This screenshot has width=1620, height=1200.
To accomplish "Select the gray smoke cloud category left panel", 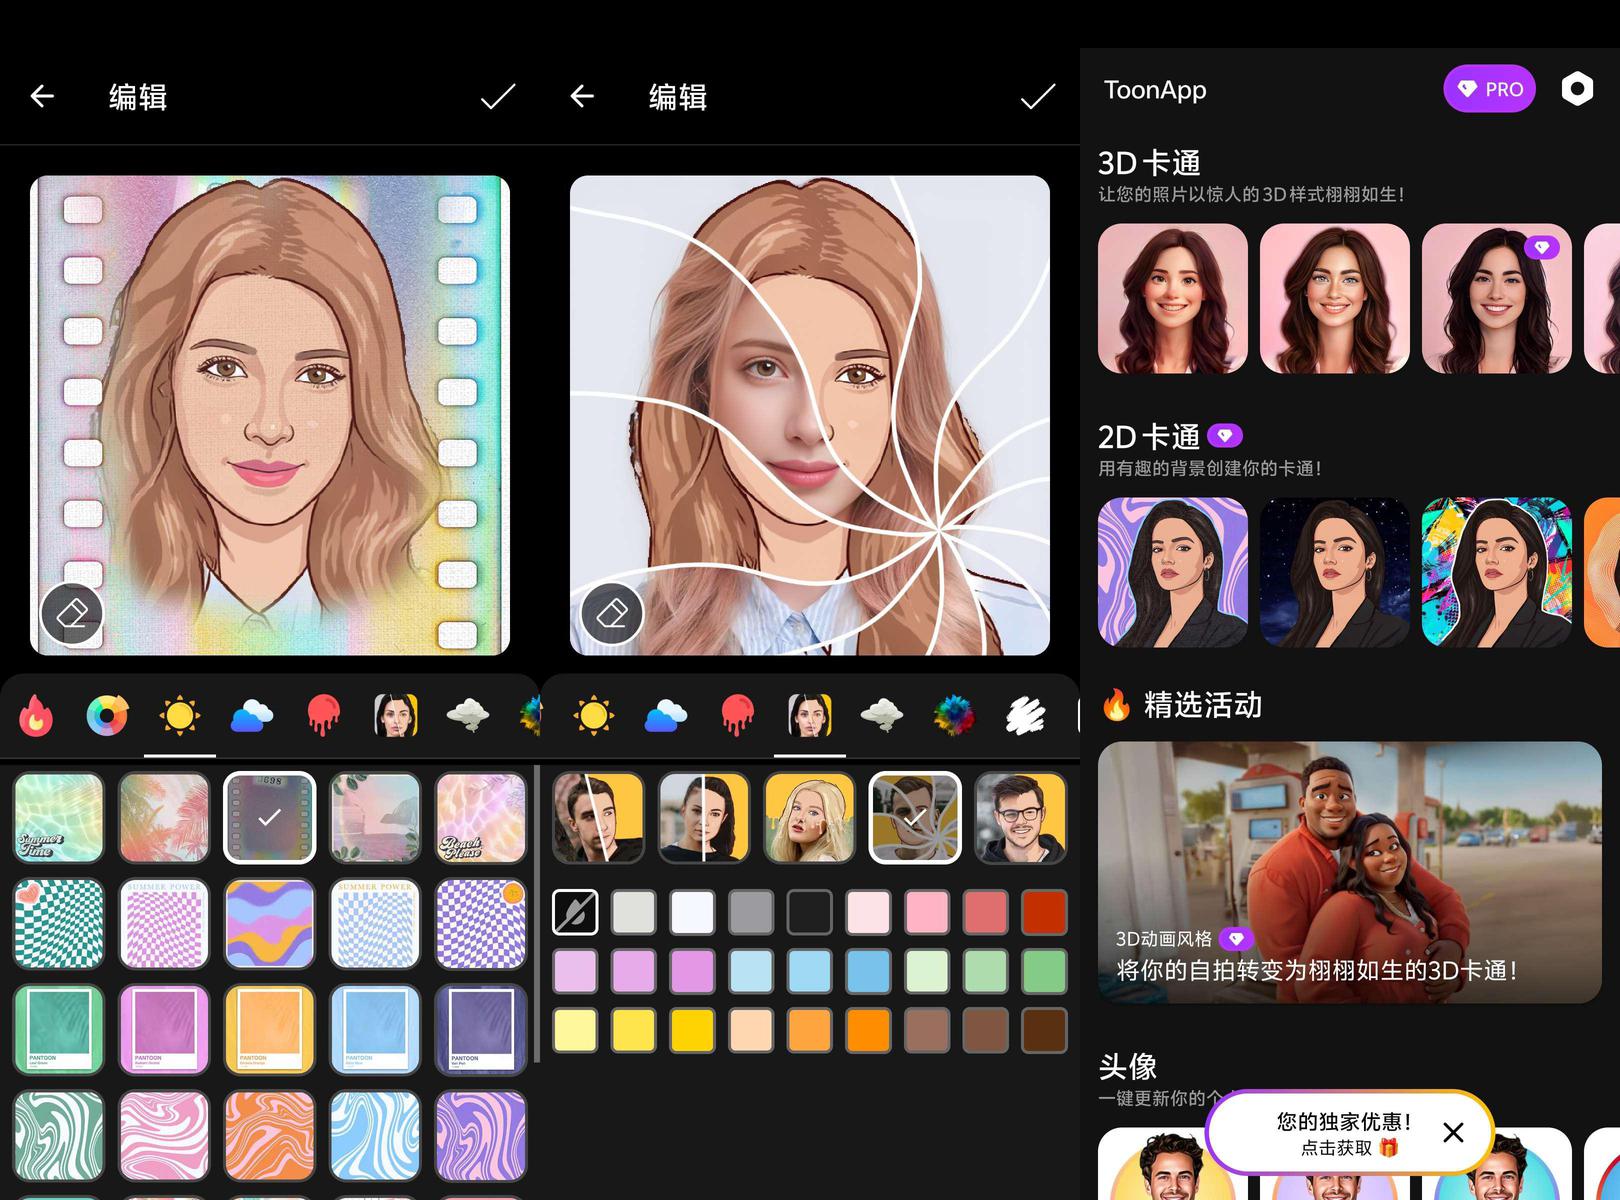I will [x=468, y=715].
